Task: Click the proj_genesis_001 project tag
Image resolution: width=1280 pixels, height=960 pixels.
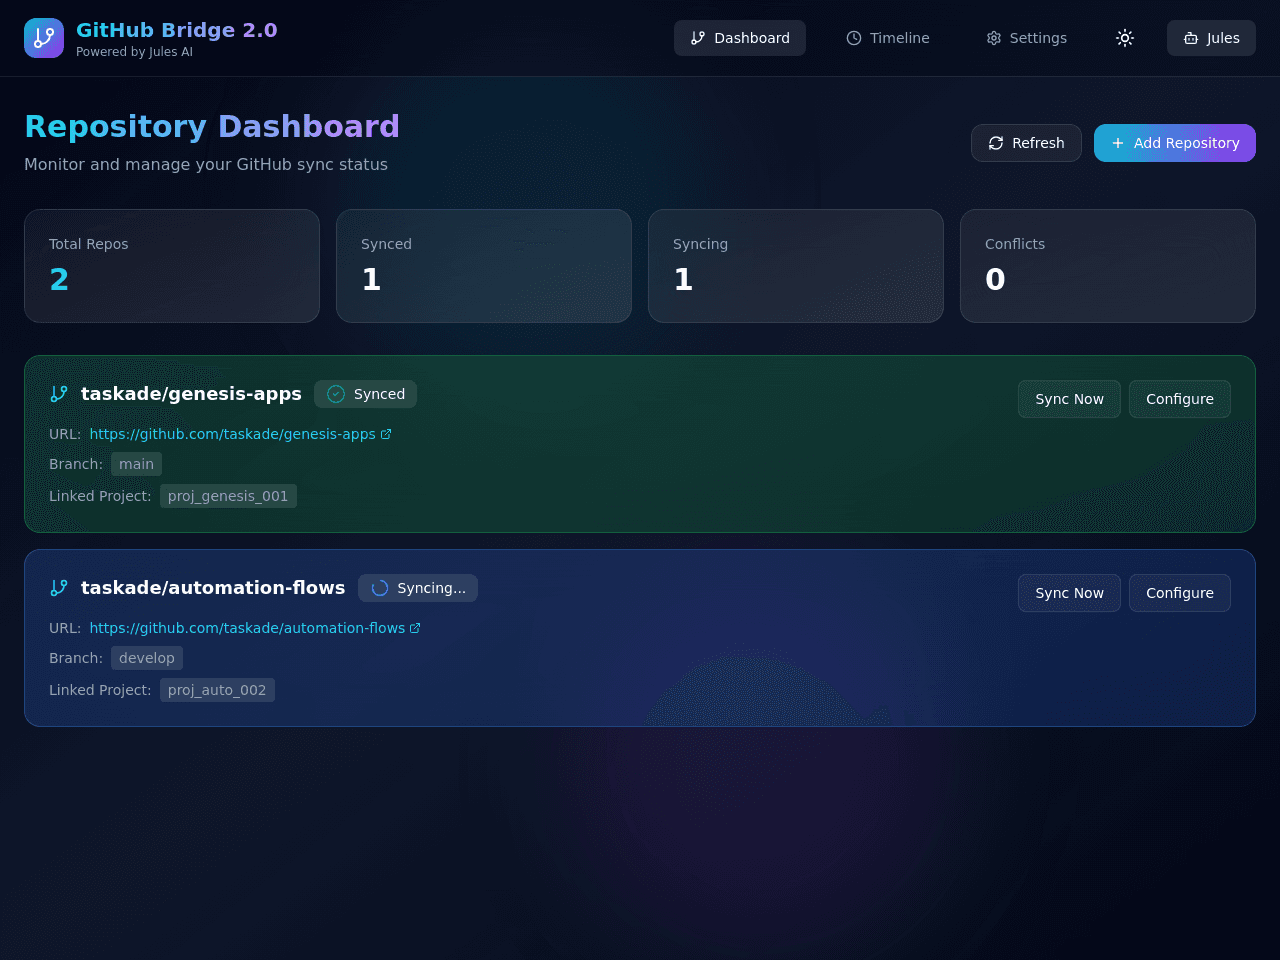Action: click(x=228, y=496)
